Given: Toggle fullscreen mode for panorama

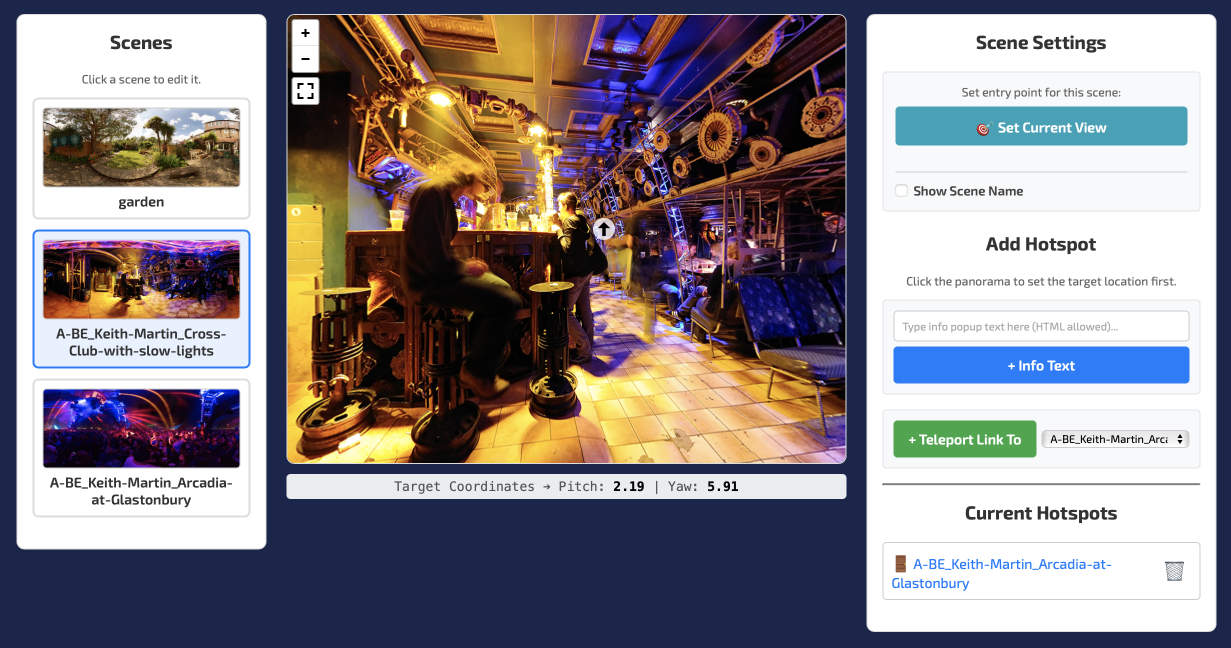Looking at the screenshot, I should [306, 92].
